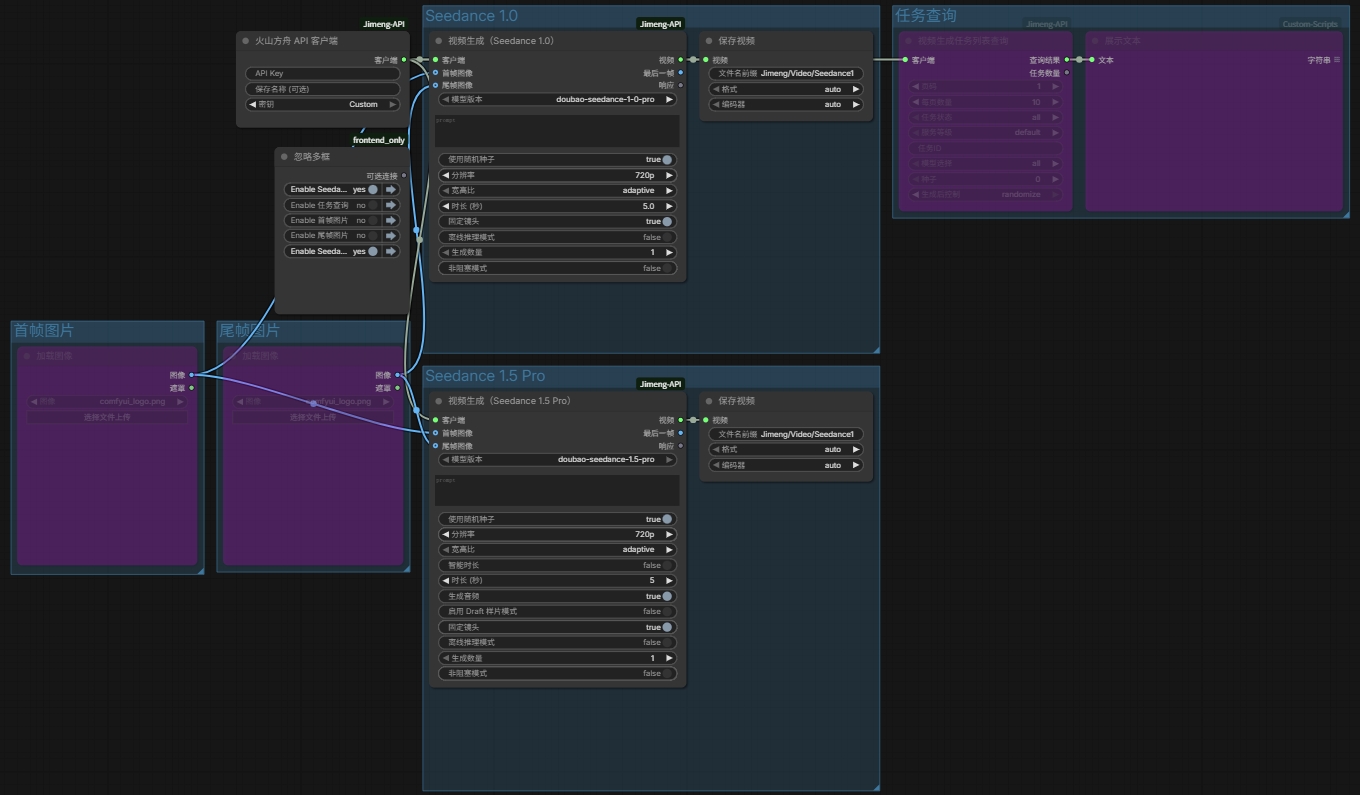Click 选择文件上传 in the 尾帧图片 group

tap(313, 417)
